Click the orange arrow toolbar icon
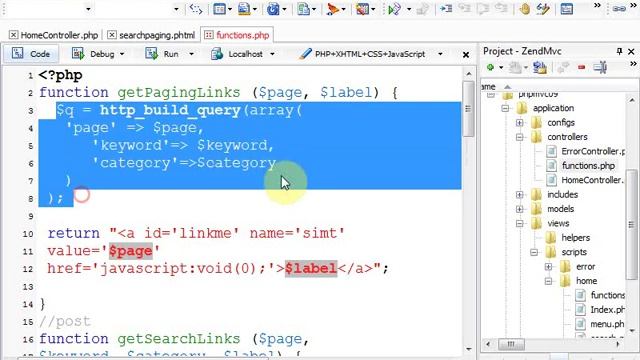Image resolution: width=640 pixels, height=360 pixels. tap(333, 9)
